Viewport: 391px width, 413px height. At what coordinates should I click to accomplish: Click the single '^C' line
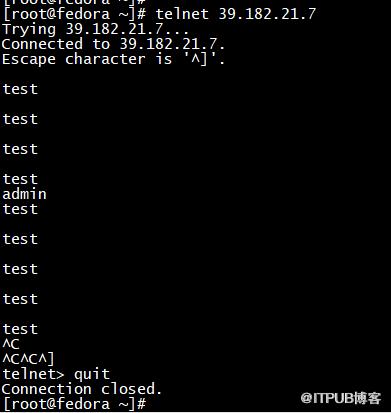11,344
